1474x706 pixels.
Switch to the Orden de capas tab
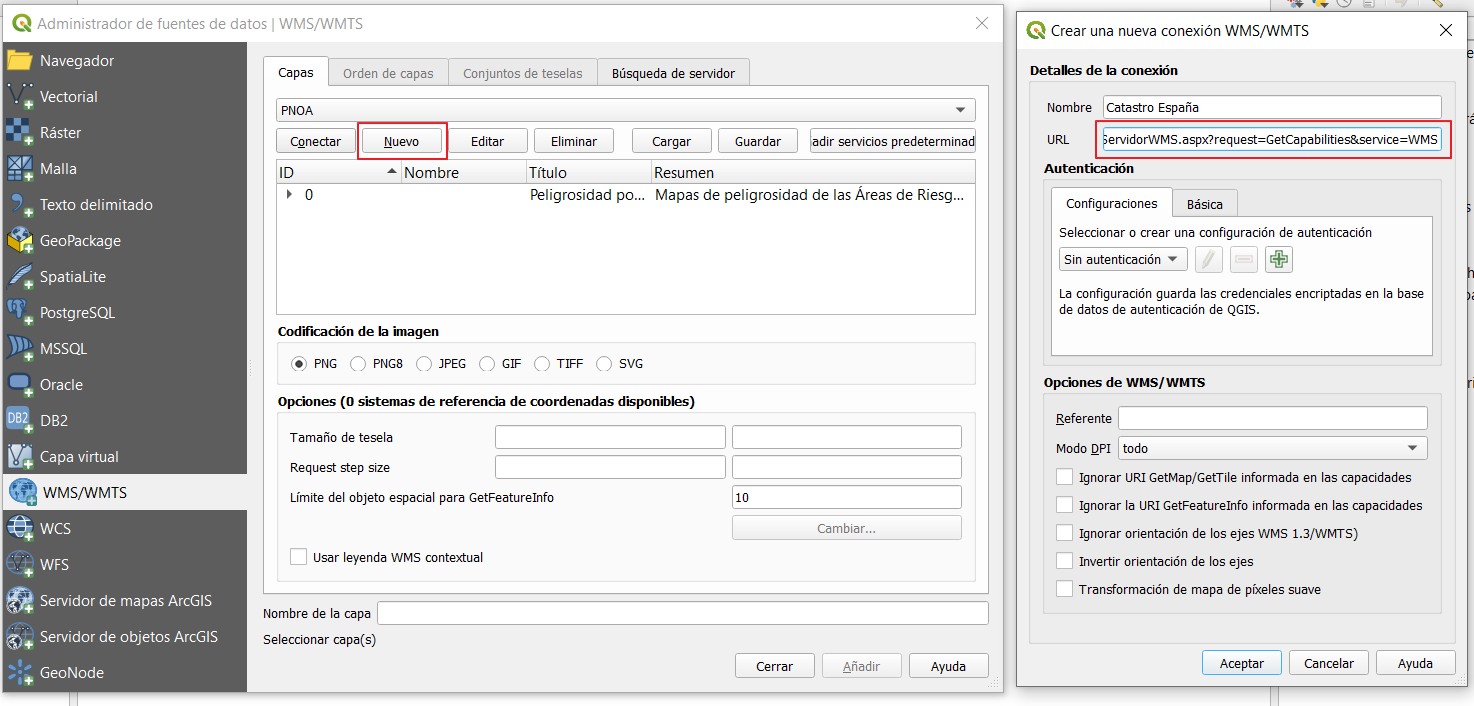388,73
